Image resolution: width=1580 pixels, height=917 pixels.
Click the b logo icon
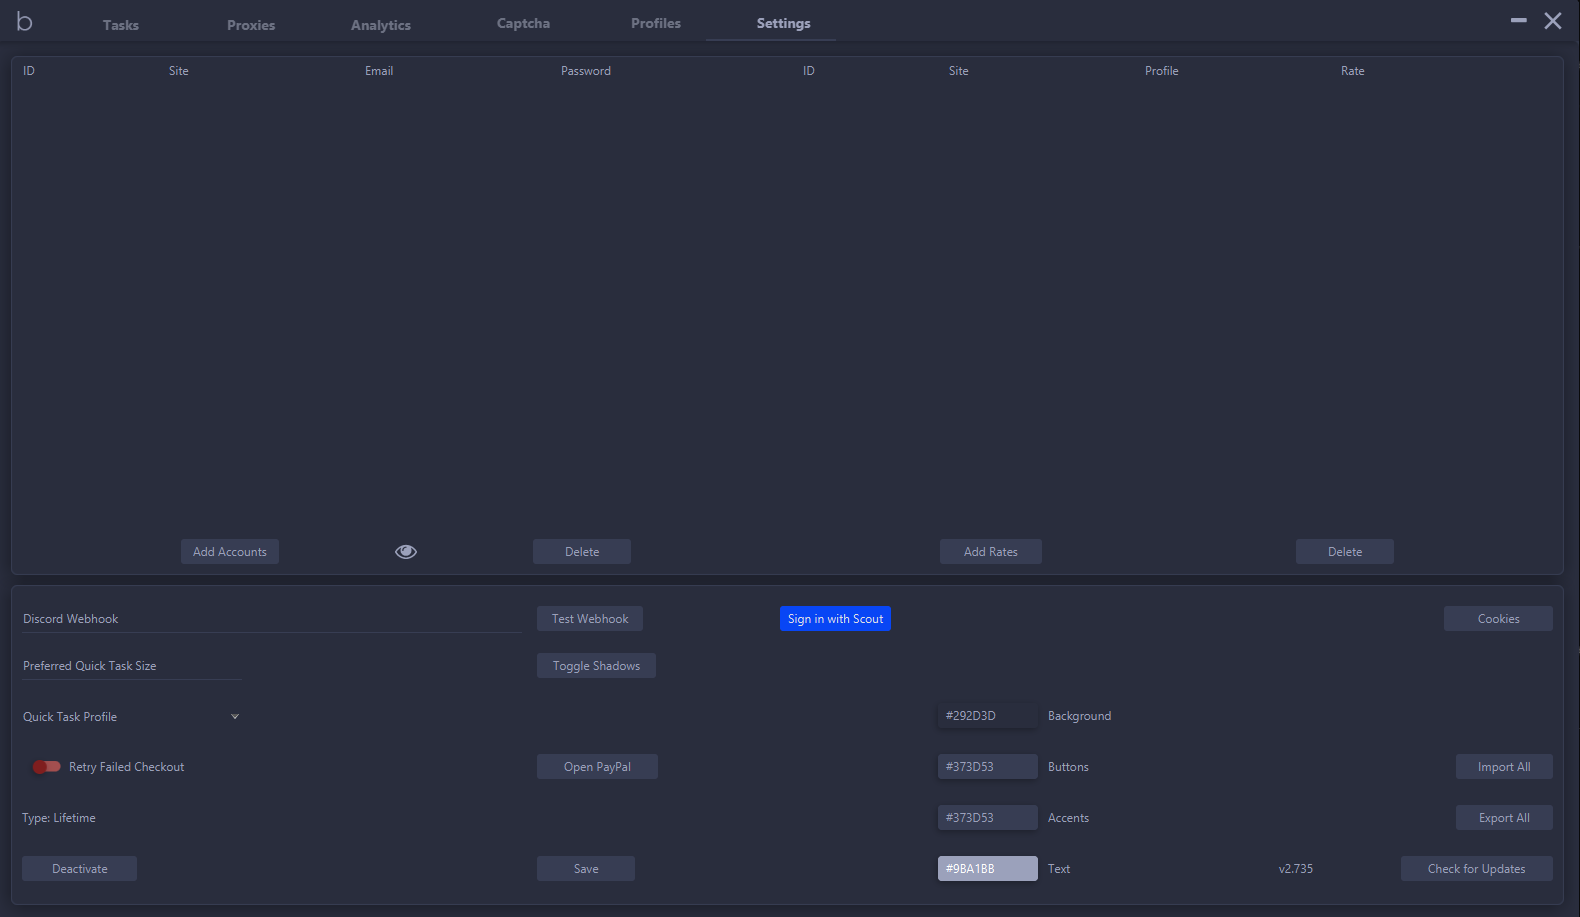[x=25, y=22]
